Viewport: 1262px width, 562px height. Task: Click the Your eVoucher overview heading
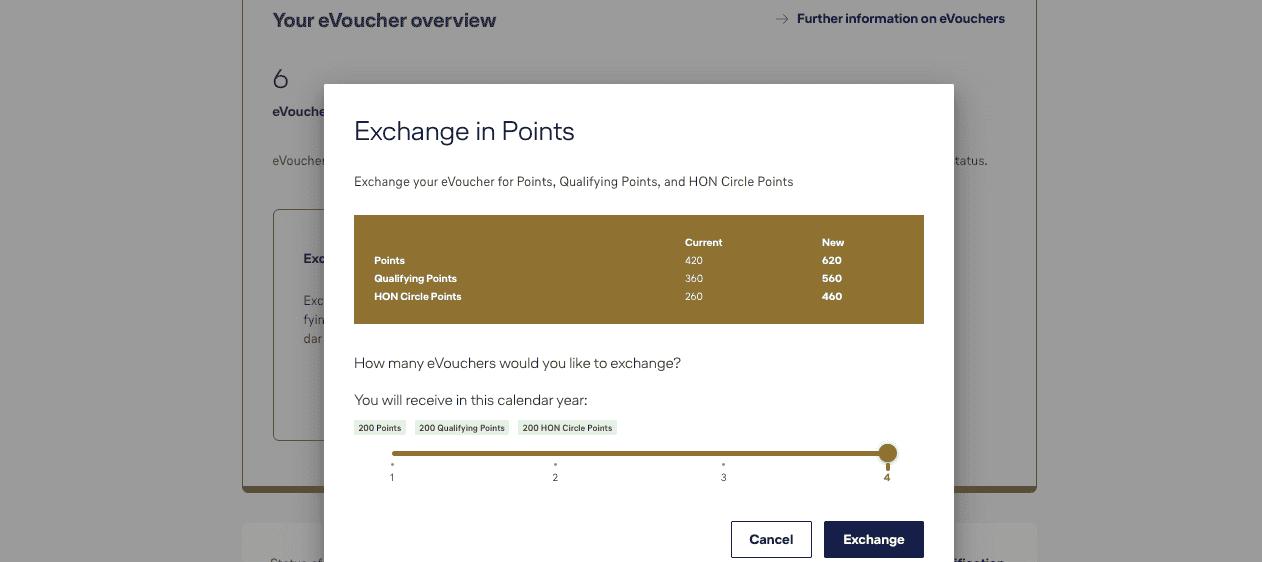click(x=384, y=20)
